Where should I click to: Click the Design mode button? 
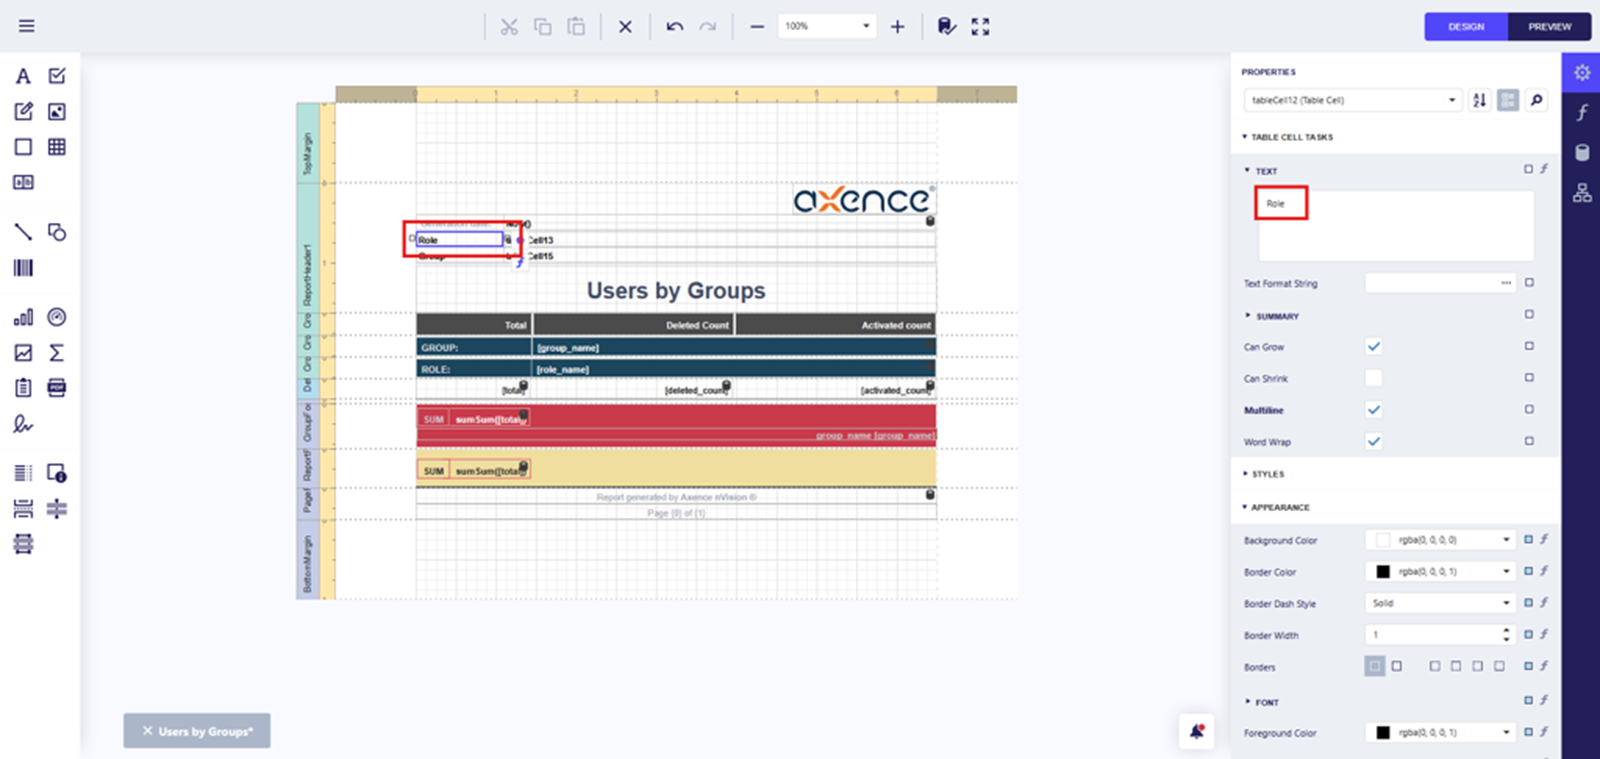tap(1466, 27)
